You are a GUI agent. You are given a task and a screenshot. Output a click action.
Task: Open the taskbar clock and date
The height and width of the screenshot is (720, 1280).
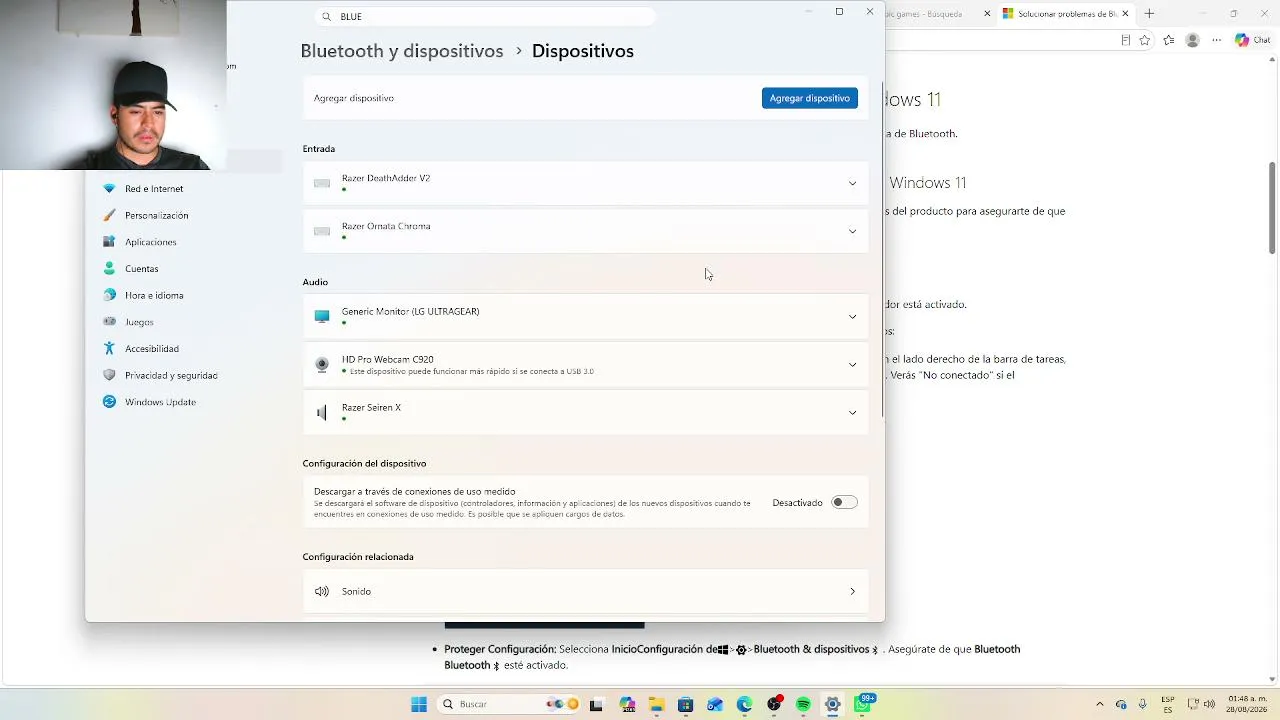tap(1246, 704)
